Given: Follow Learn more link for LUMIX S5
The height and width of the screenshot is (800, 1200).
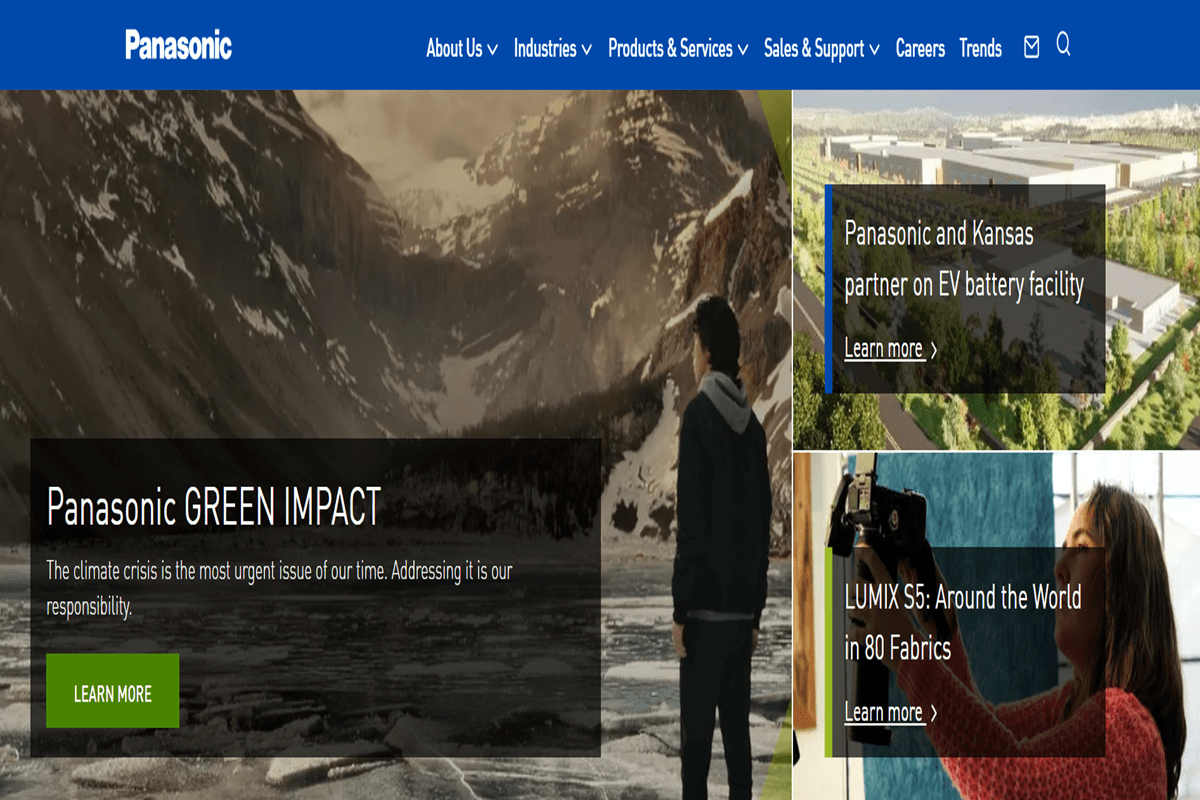Looking at the screenshot, I should tap(883, 713).
